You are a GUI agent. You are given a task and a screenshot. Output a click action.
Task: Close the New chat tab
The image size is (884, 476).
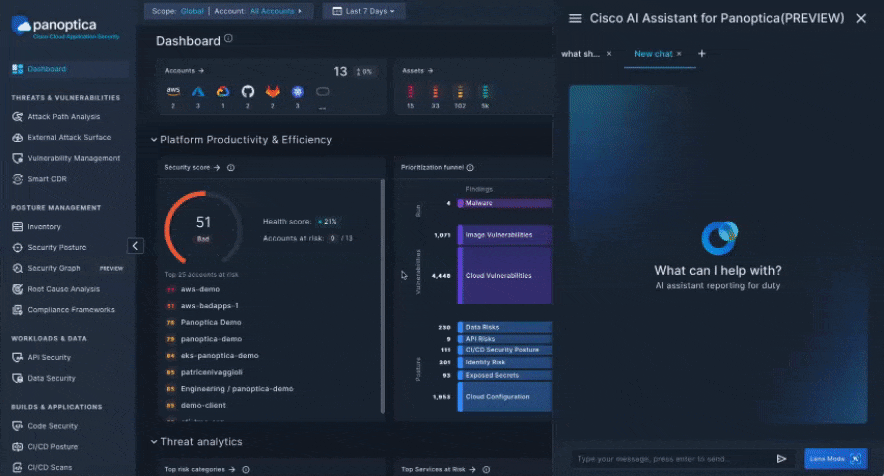[679, 54]
